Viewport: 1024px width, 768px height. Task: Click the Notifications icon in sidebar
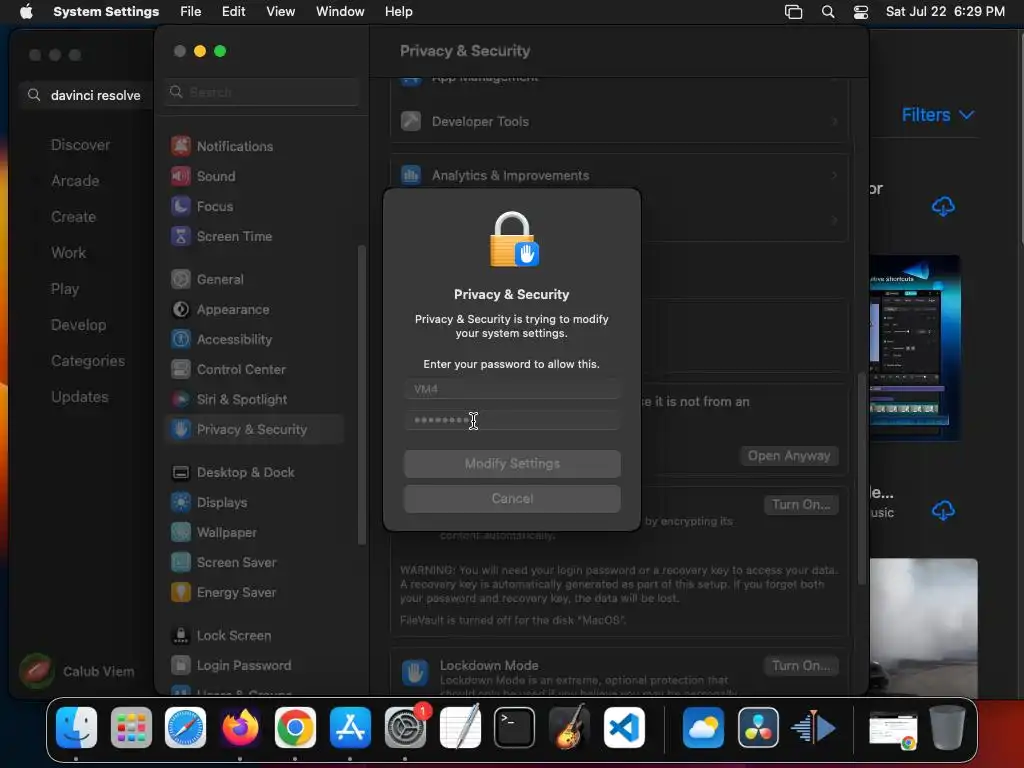pos(181,146)
